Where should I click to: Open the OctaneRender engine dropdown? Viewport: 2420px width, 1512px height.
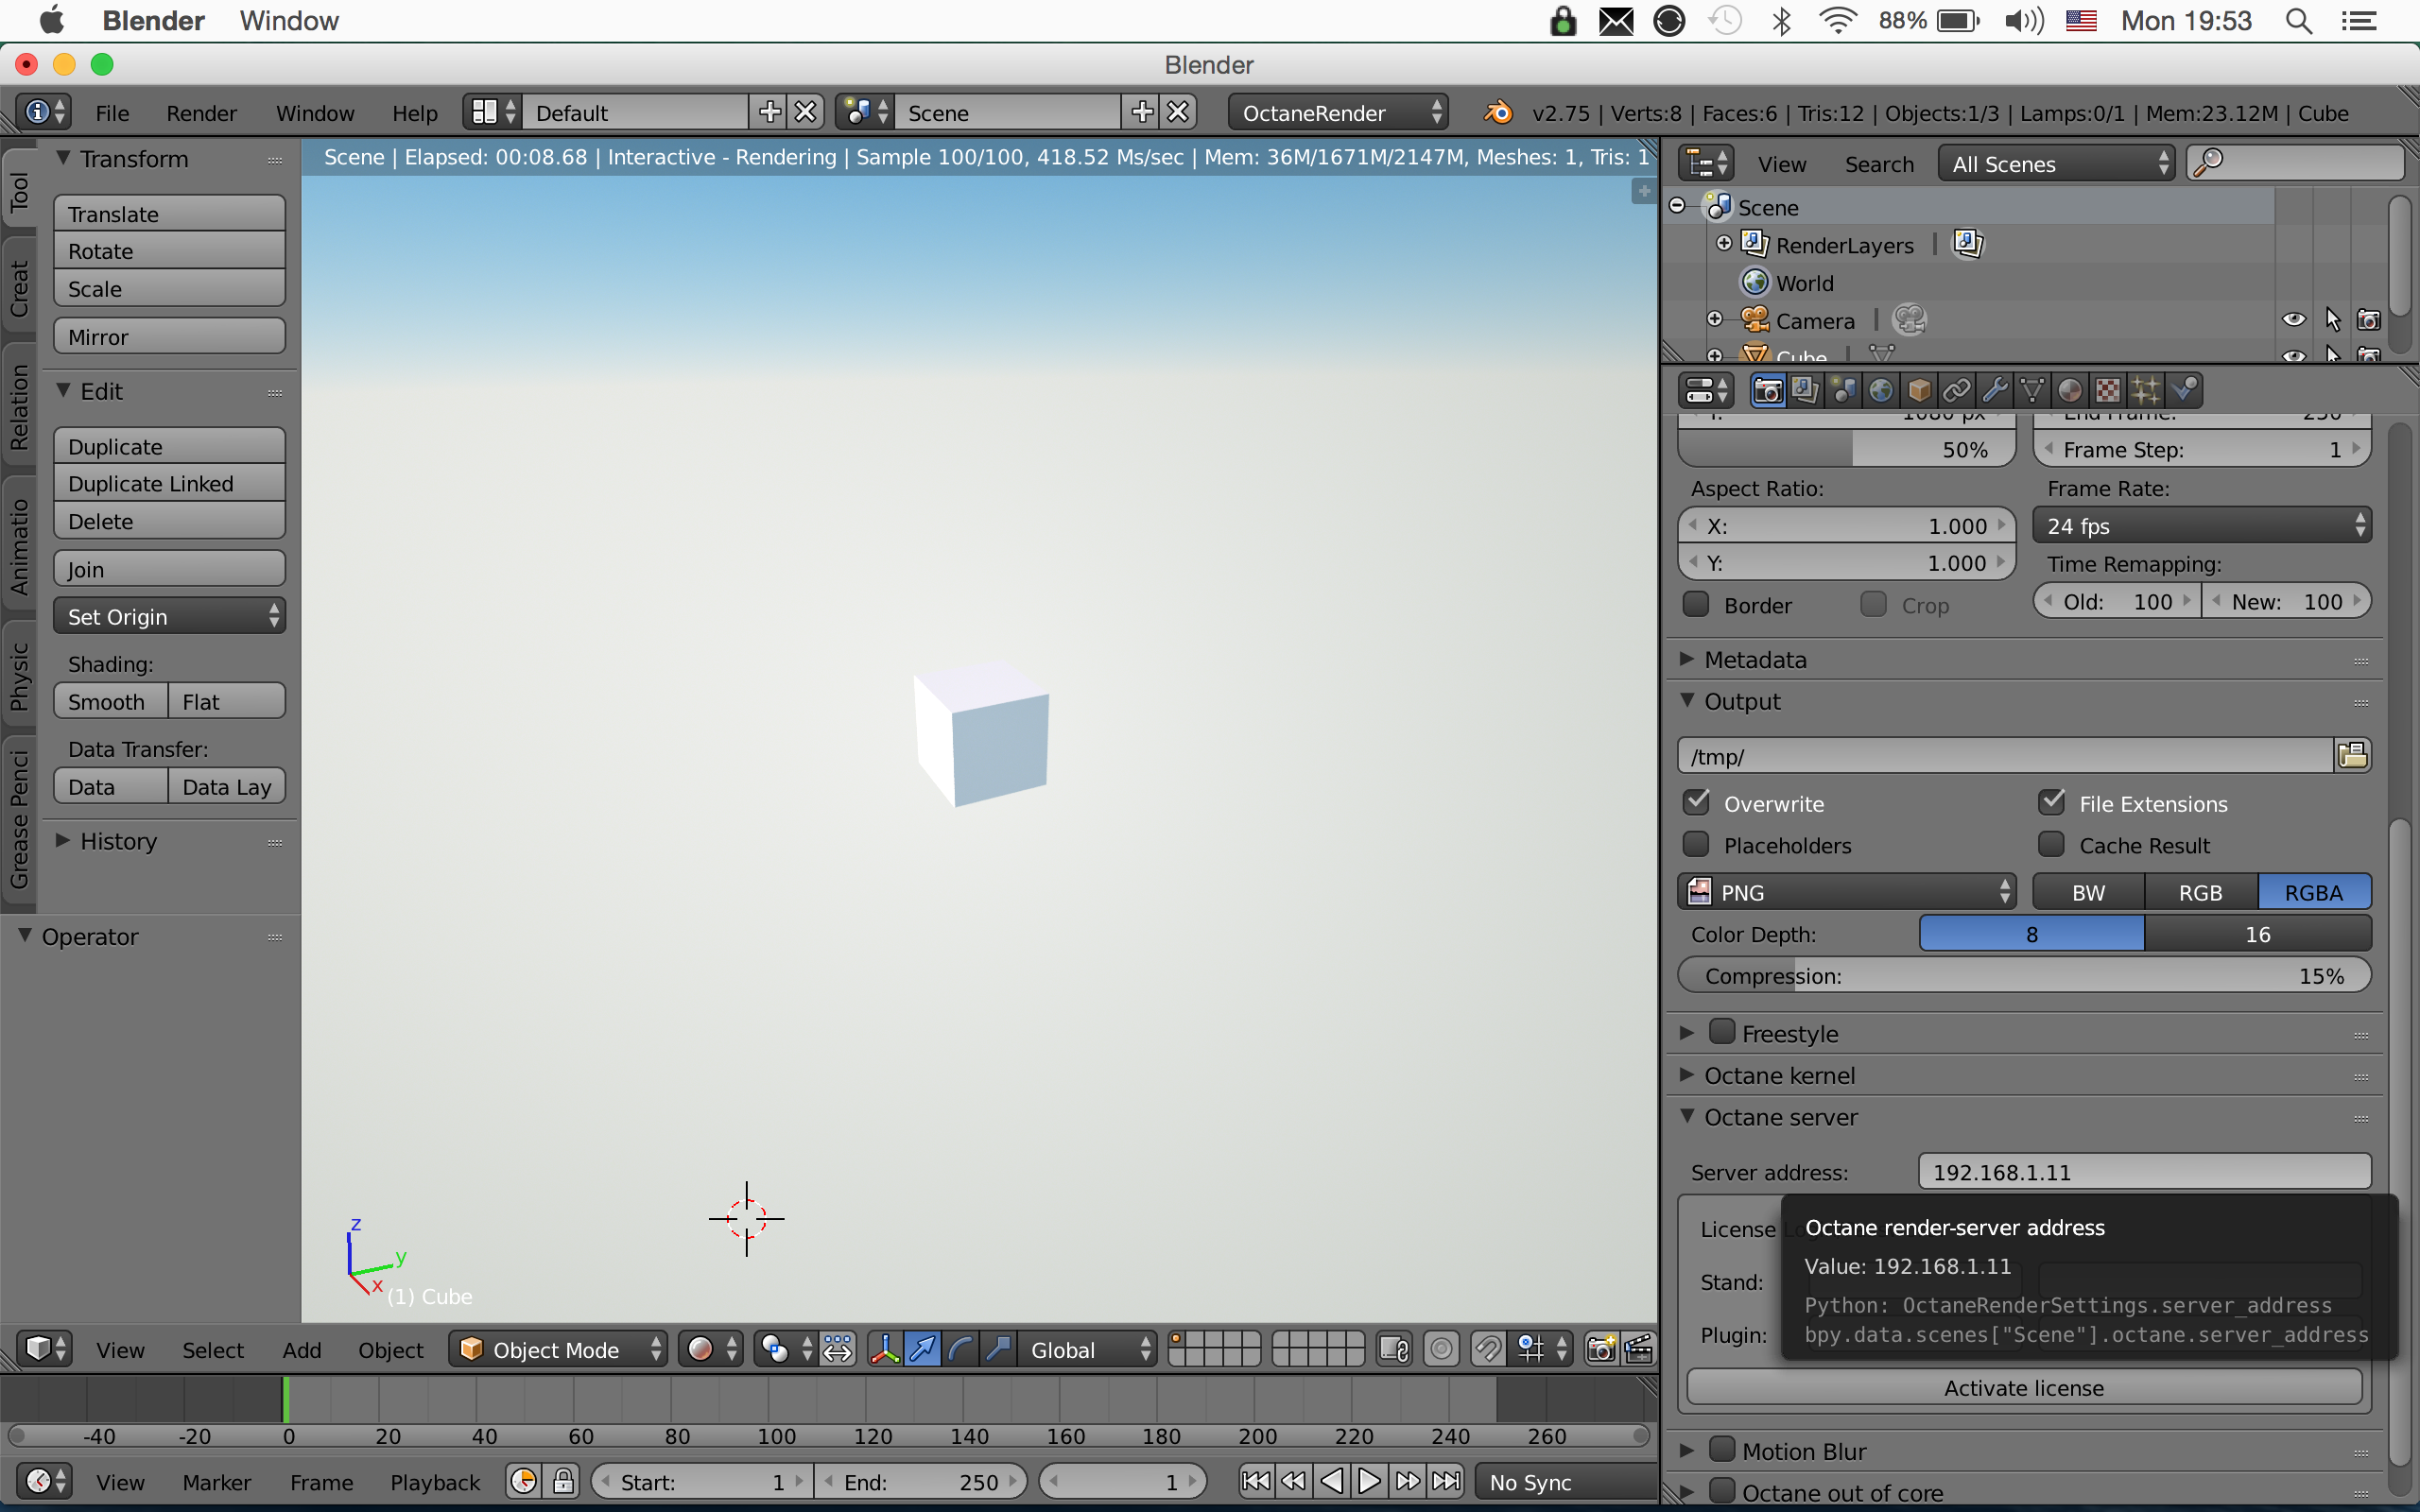pyautogui.click(x=1338, y=113)
